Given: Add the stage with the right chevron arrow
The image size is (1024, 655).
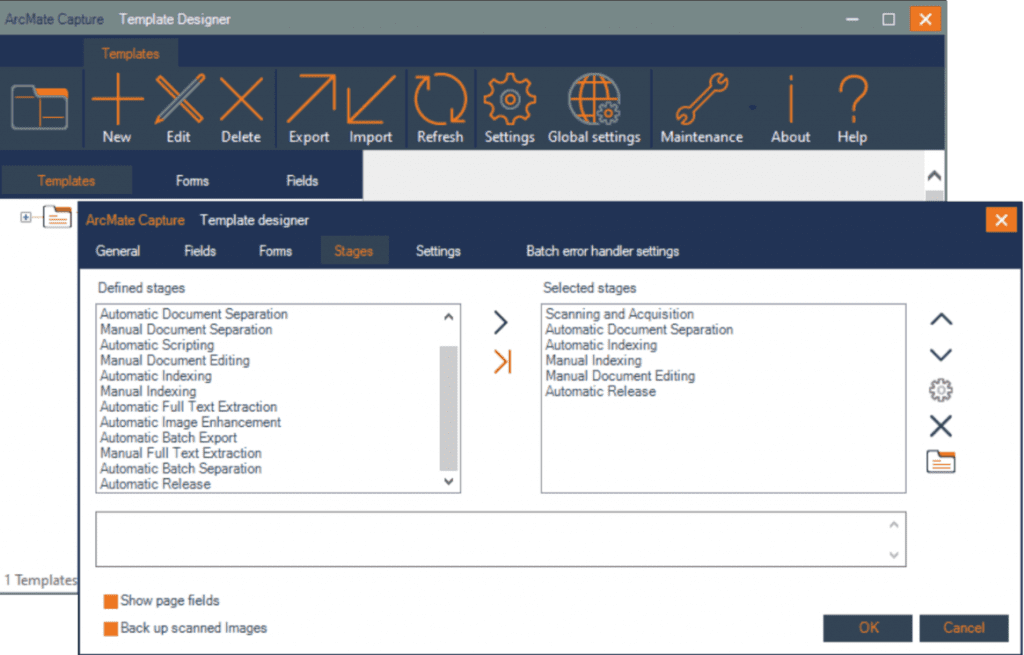Looking at the screenshot, I should click(x=501, y=322).
